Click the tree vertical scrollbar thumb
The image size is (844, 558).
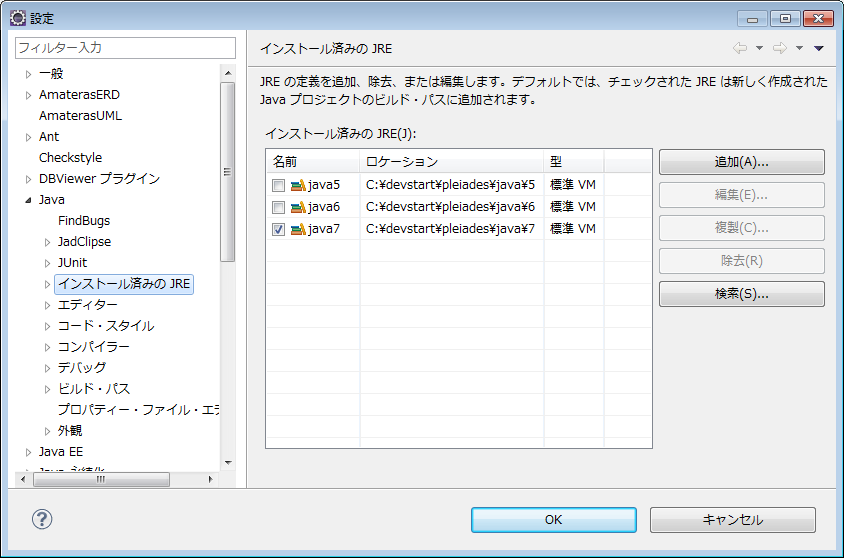point(228,172)
